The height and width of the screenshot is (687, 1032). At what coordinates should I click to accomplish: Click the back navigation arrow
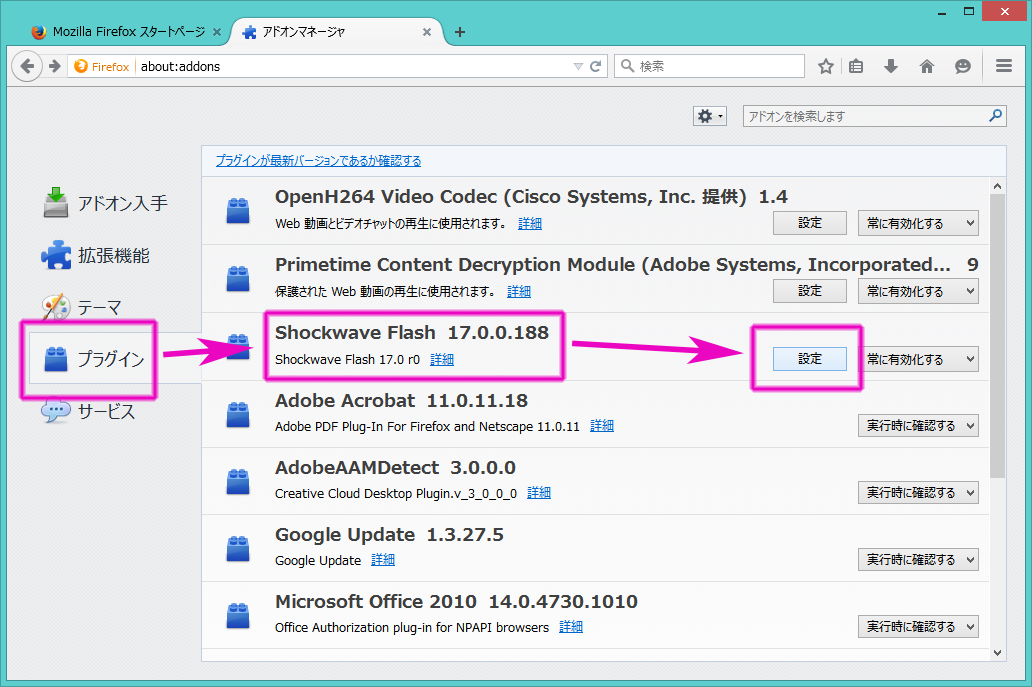28,66
